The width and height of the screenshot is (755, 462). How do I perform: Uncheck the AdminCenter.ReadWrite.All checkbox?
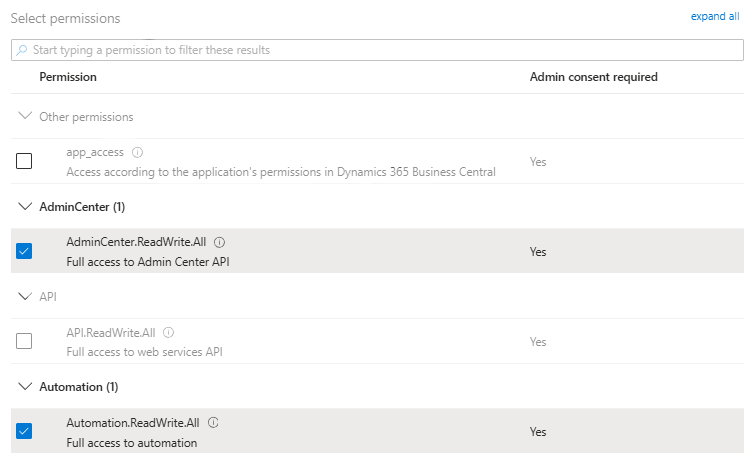(24, 251)
